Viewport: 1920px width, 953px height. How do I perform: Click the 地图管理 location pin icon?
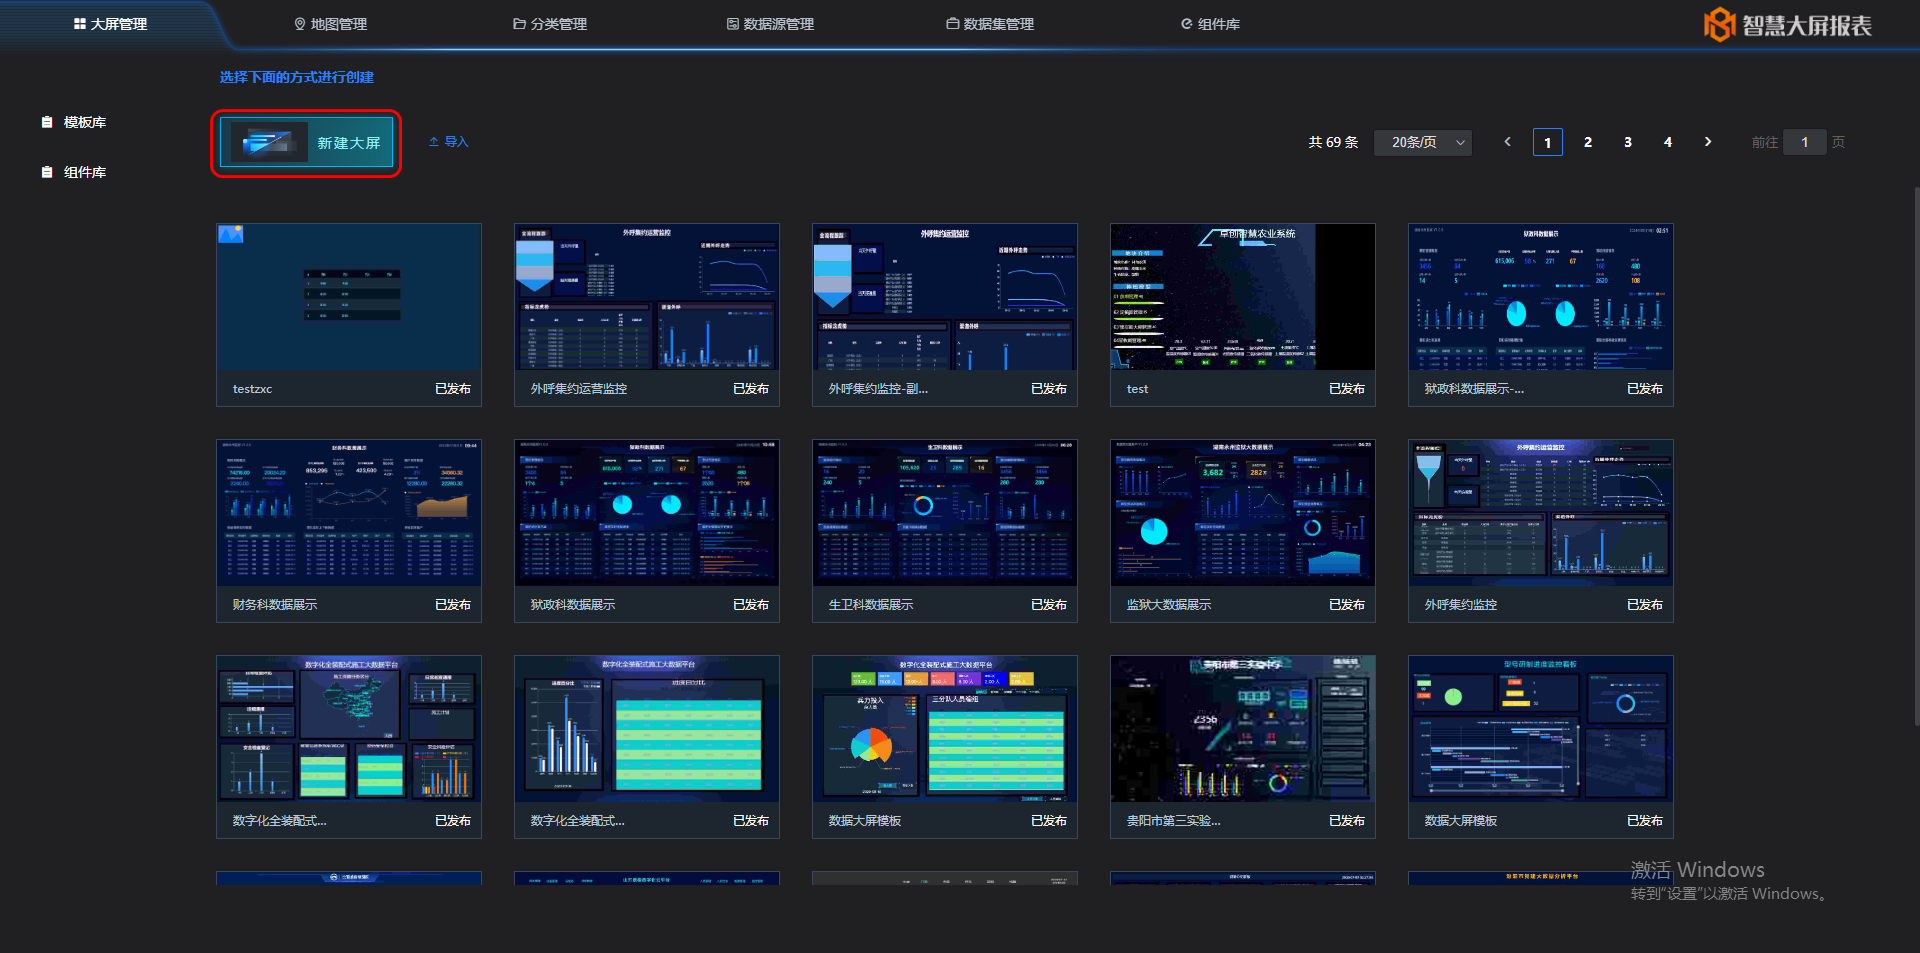[x=300, y=24]
